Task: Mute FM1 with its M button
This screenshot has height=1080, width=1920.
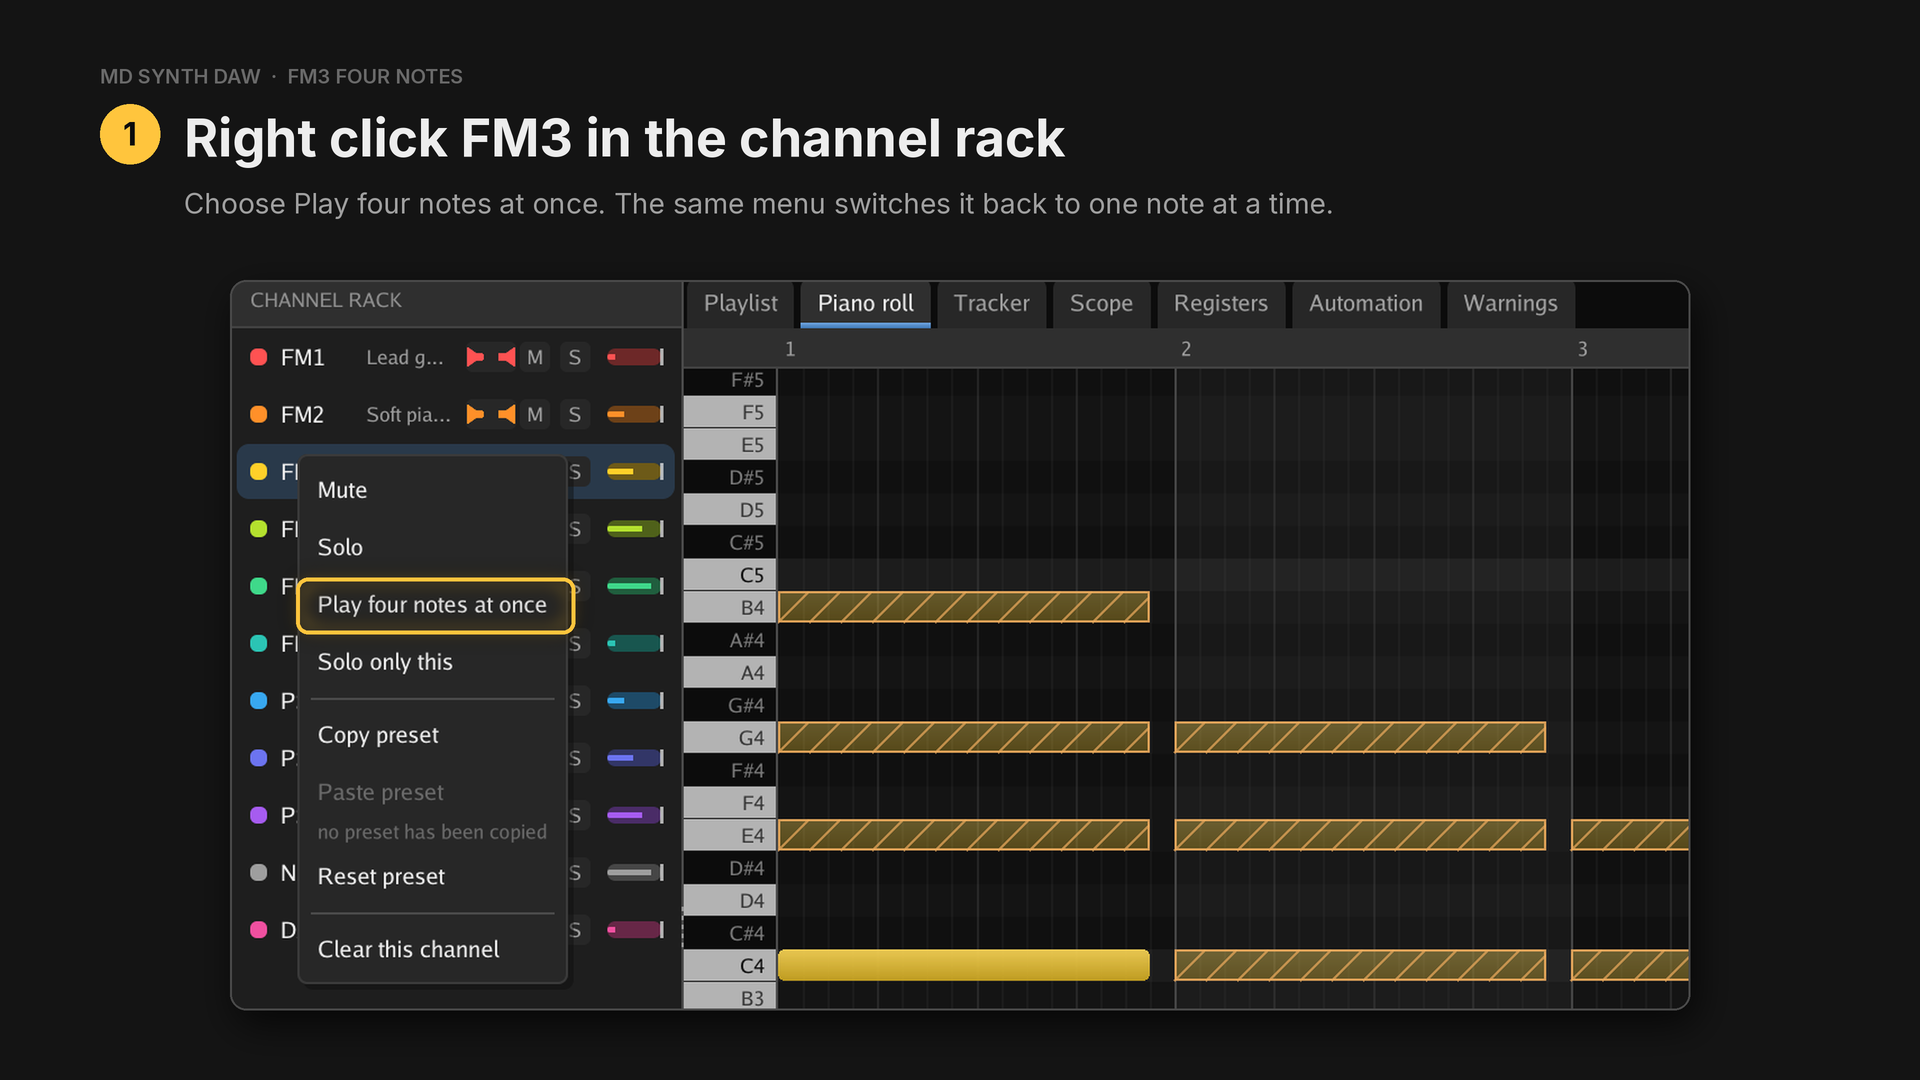Action: click(535, 357)
